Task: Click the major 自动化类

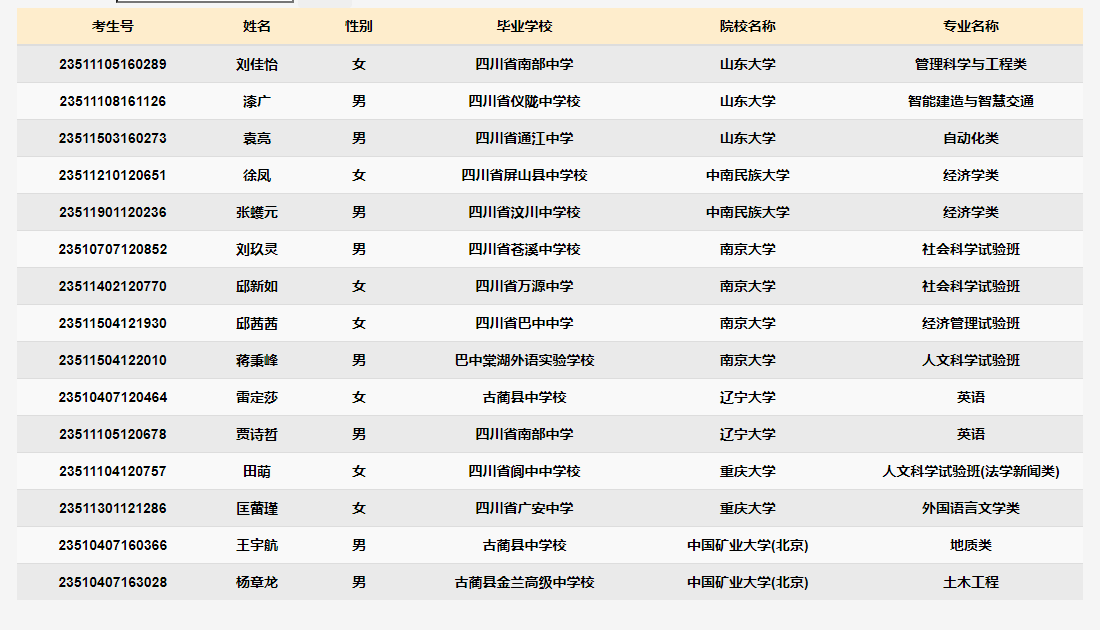Action: [x=971, y=139]
